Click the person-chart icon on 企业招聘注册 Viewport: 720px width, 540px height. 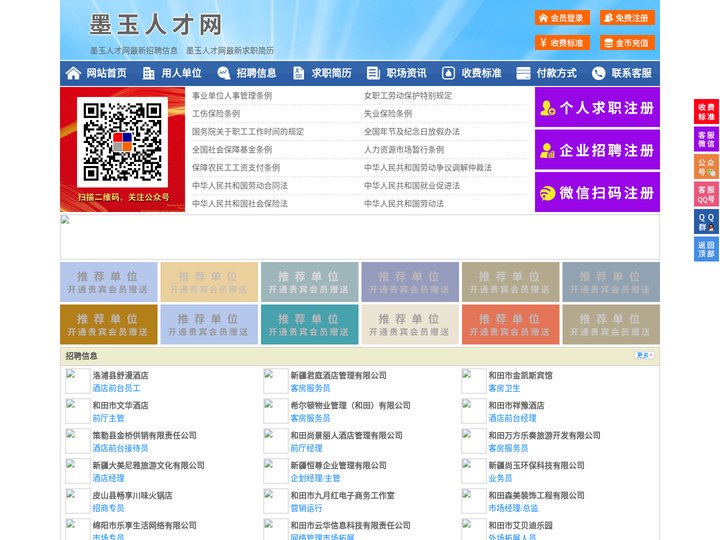[547, 150]
